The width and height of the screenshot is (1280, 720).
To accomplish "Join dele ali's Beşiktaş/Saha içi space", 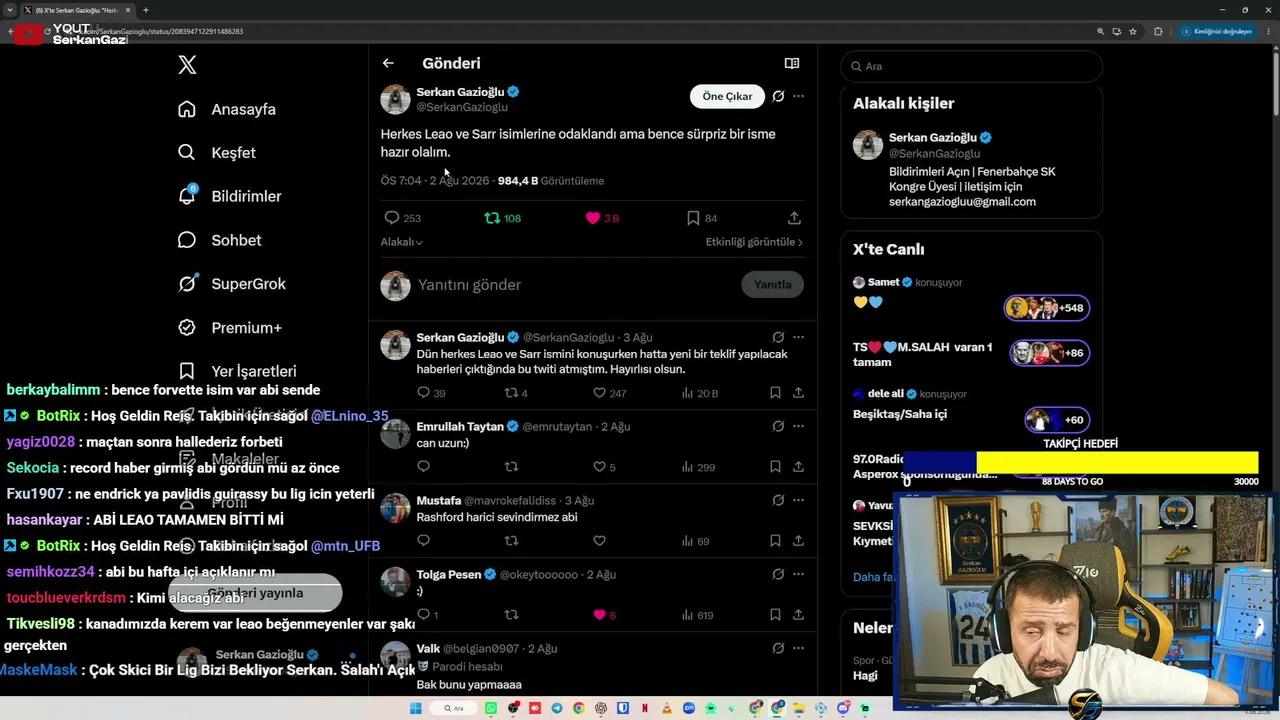I will tap(1057, 420).
